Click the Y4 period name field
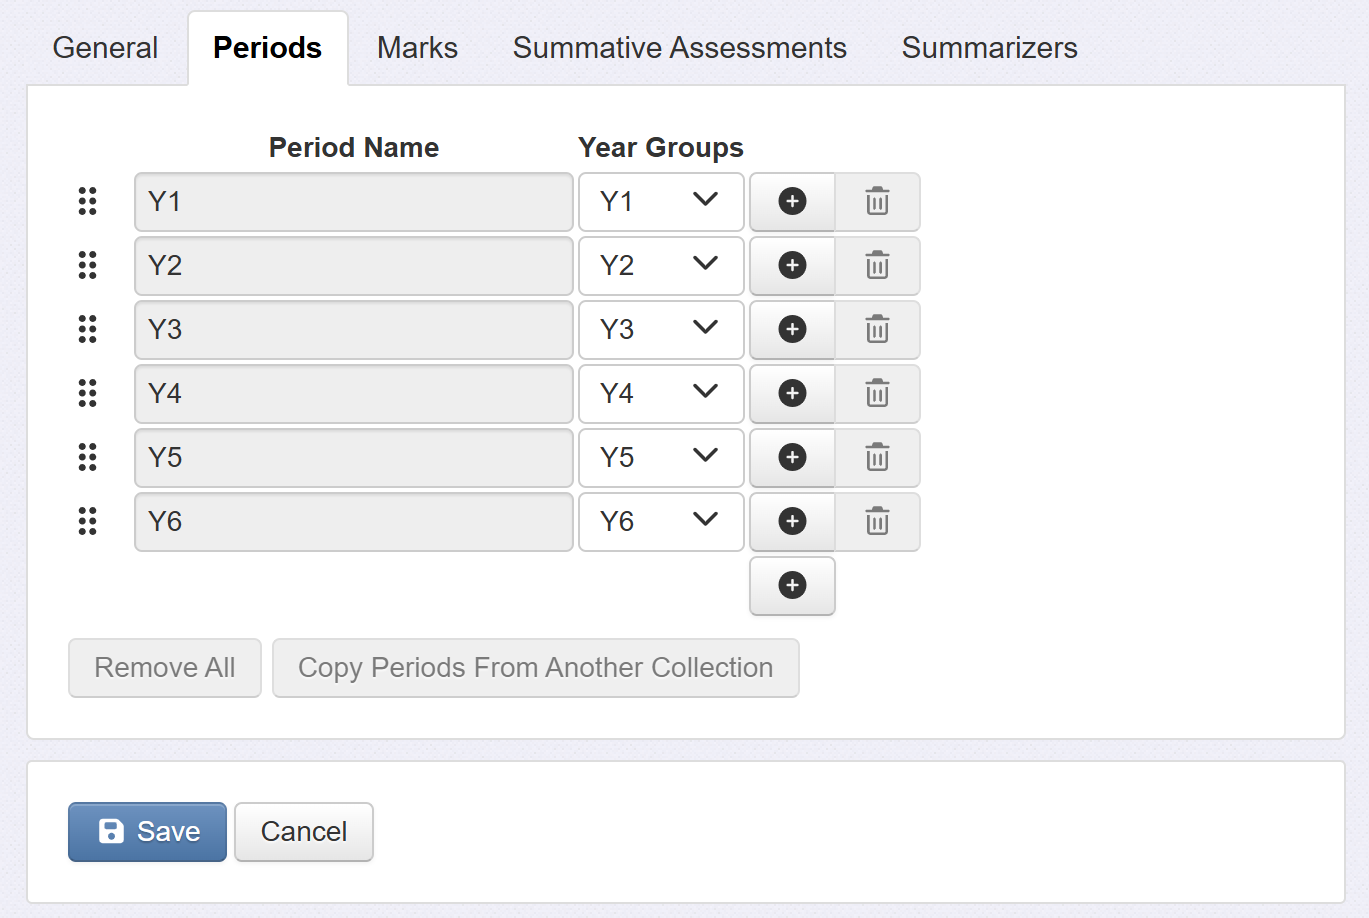The width and height of the screenshot is (1369, 918). click(353, 394)
